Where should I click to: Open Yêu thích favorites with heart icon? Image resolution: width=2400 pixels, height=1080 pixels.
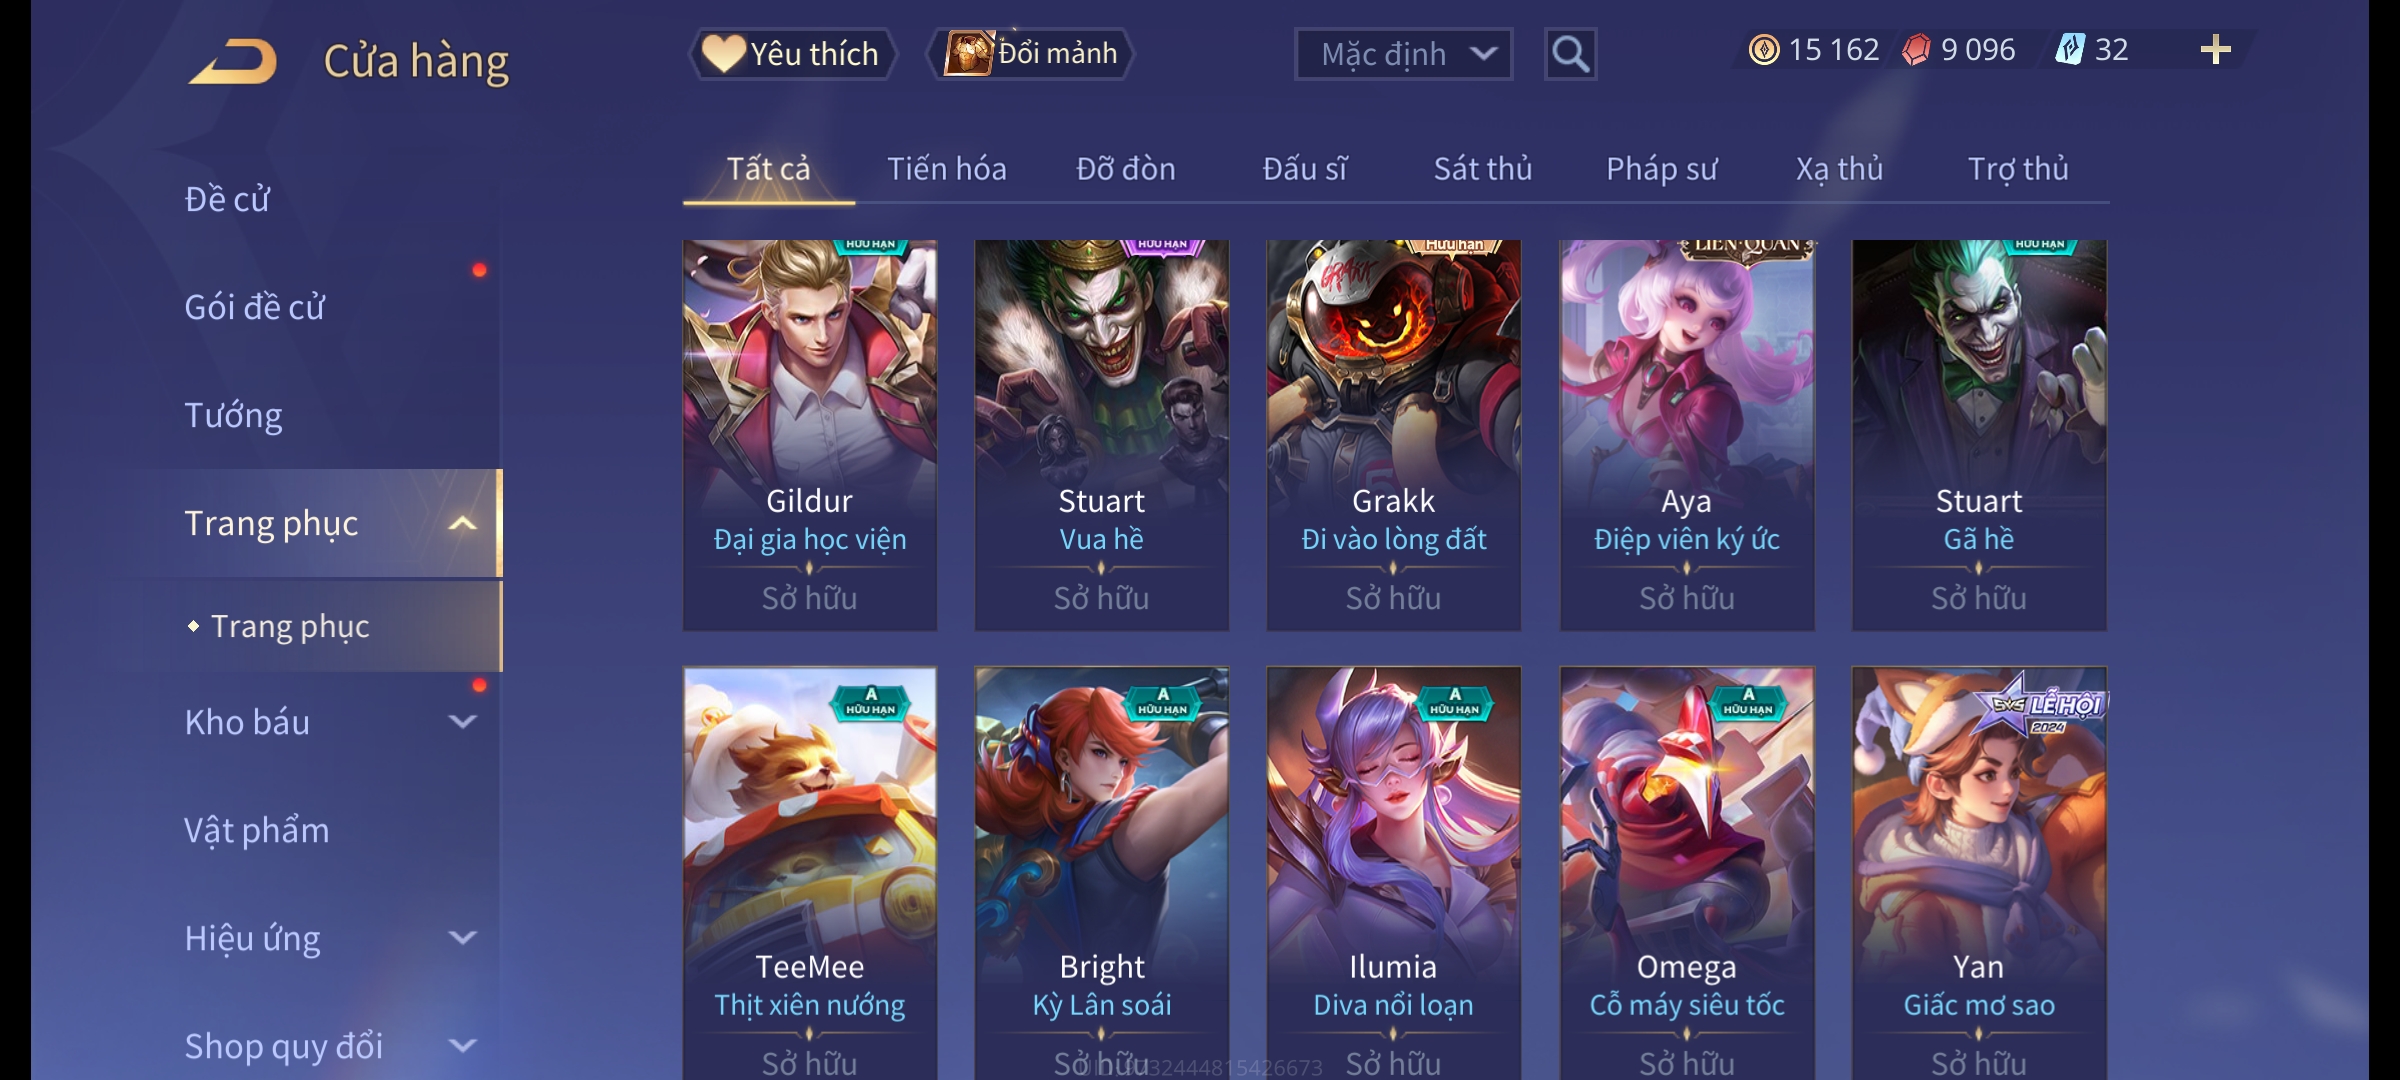[x=792, y=54]
